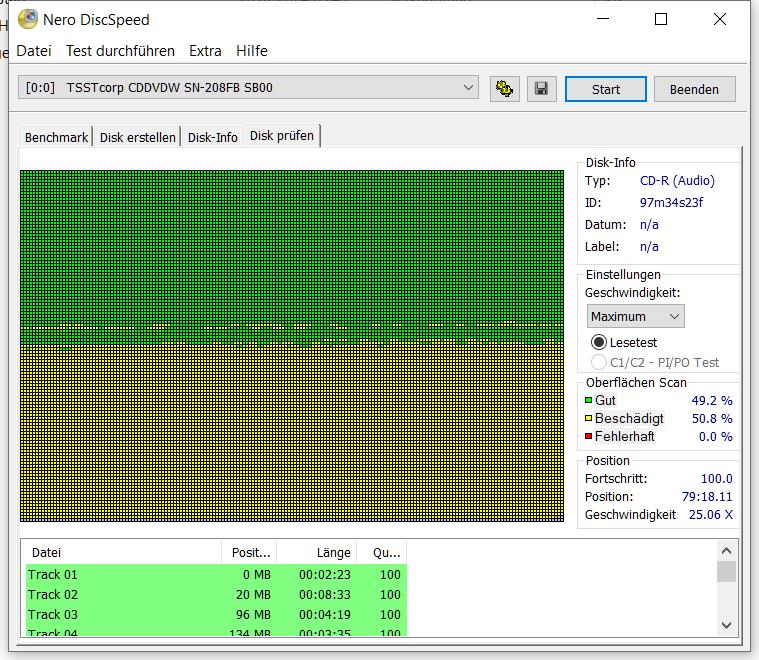Open the Datei menu
The width and height of the screenshot is (759, 660).
pos(34,51)
